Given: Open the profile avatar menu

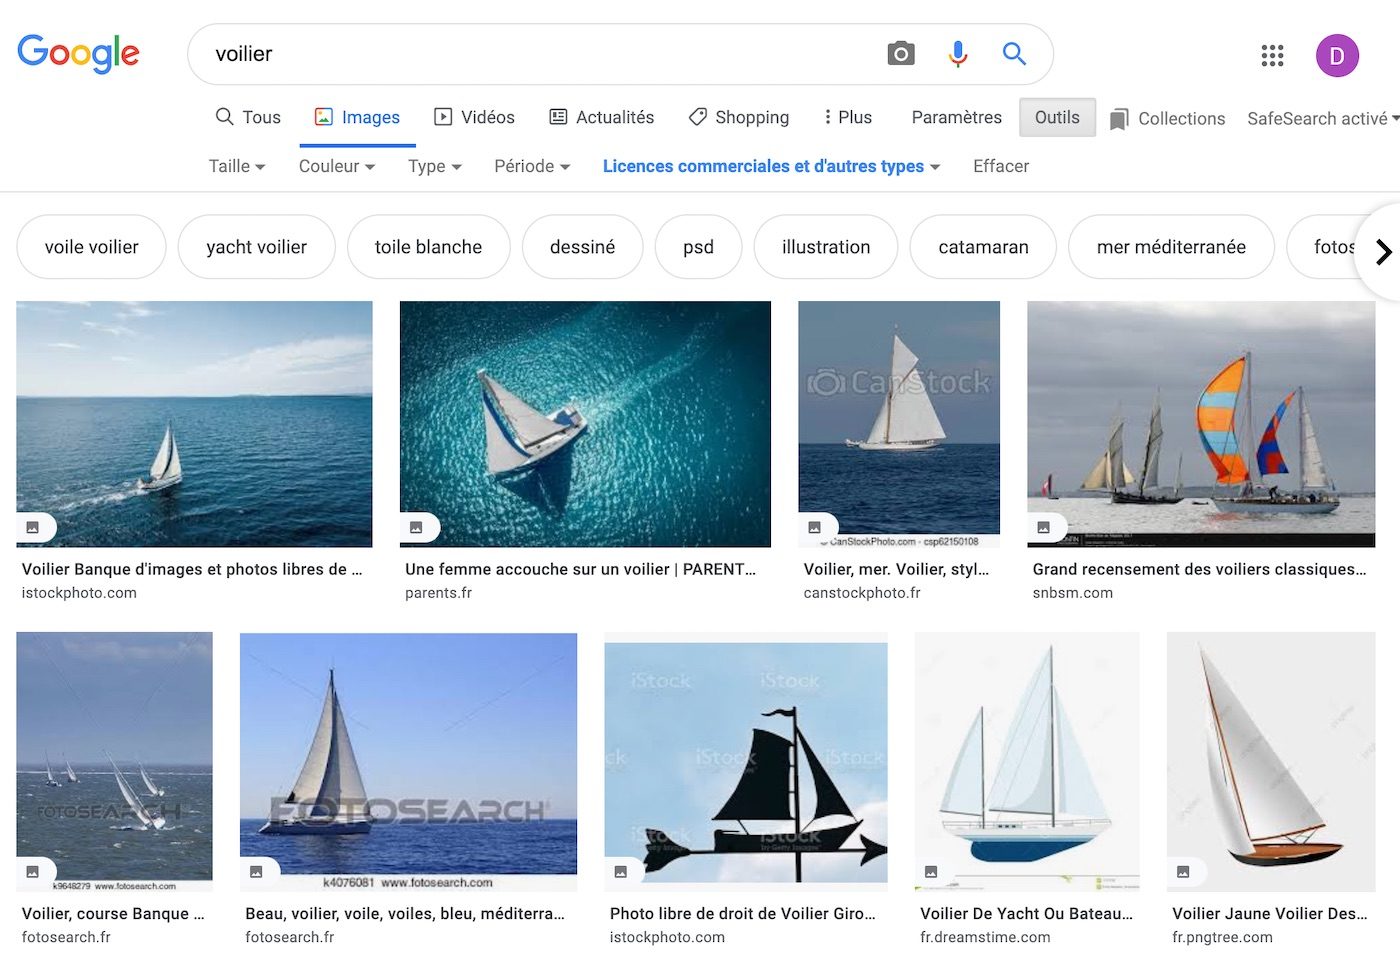Looking at the screenshot, I should tap(1337, 56).
